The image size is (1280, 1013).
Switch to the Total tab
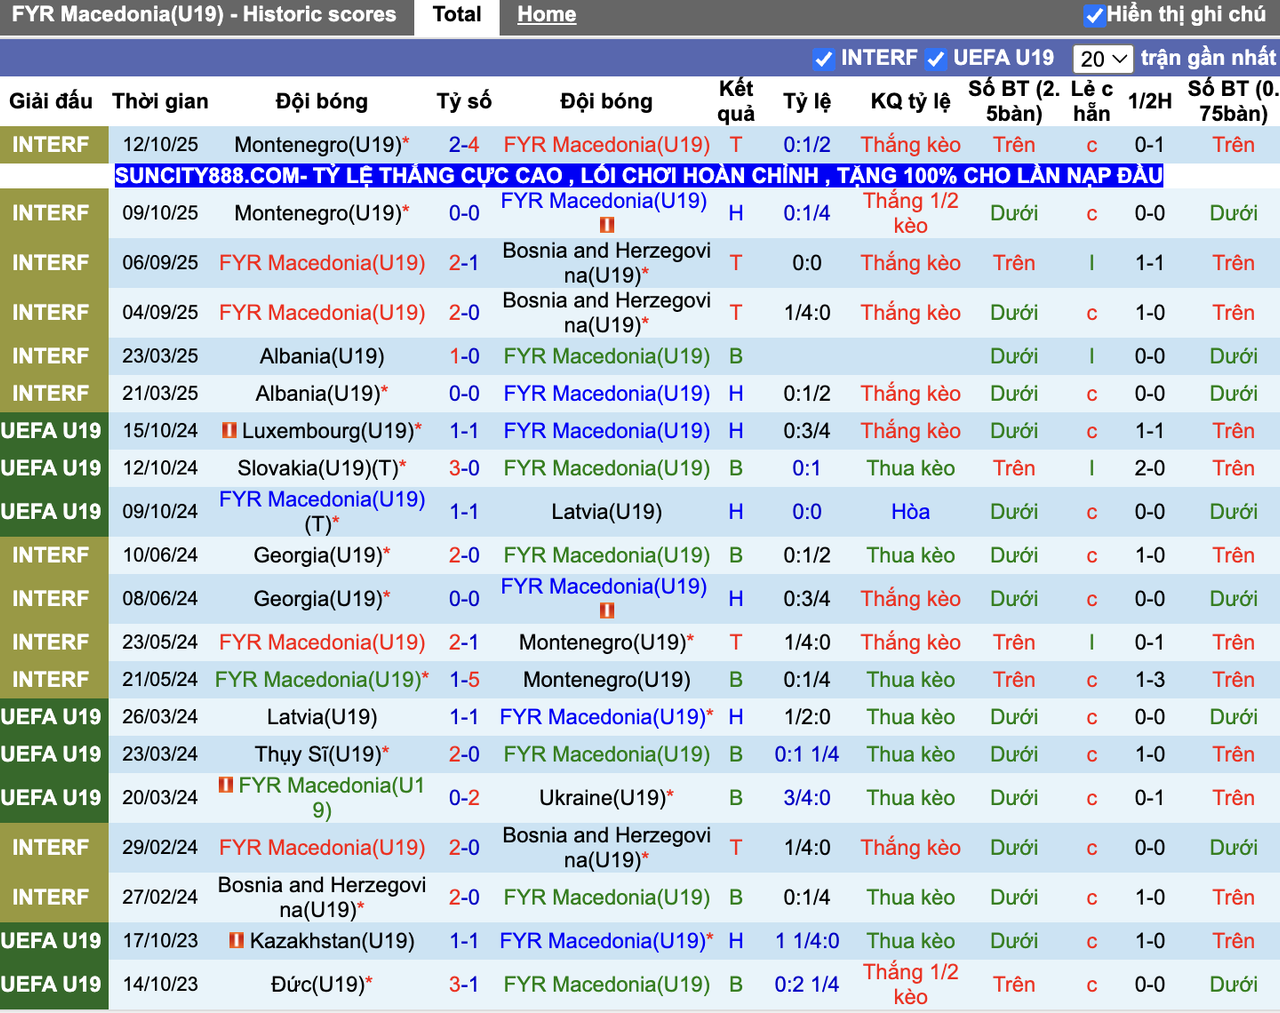point(457,15)
